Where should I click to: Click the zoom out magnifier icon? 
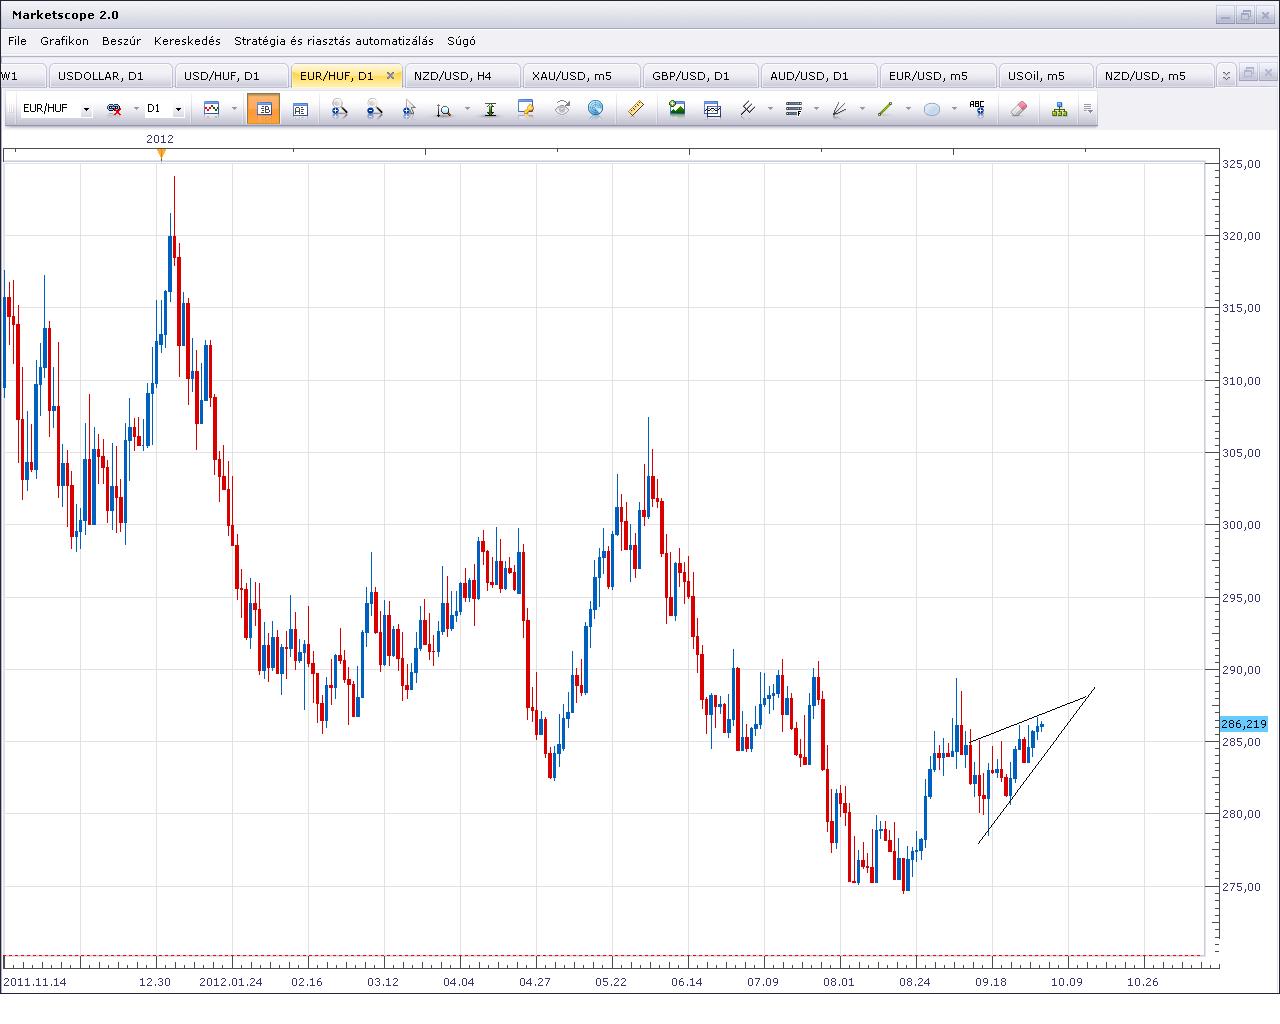click(374, 109)
